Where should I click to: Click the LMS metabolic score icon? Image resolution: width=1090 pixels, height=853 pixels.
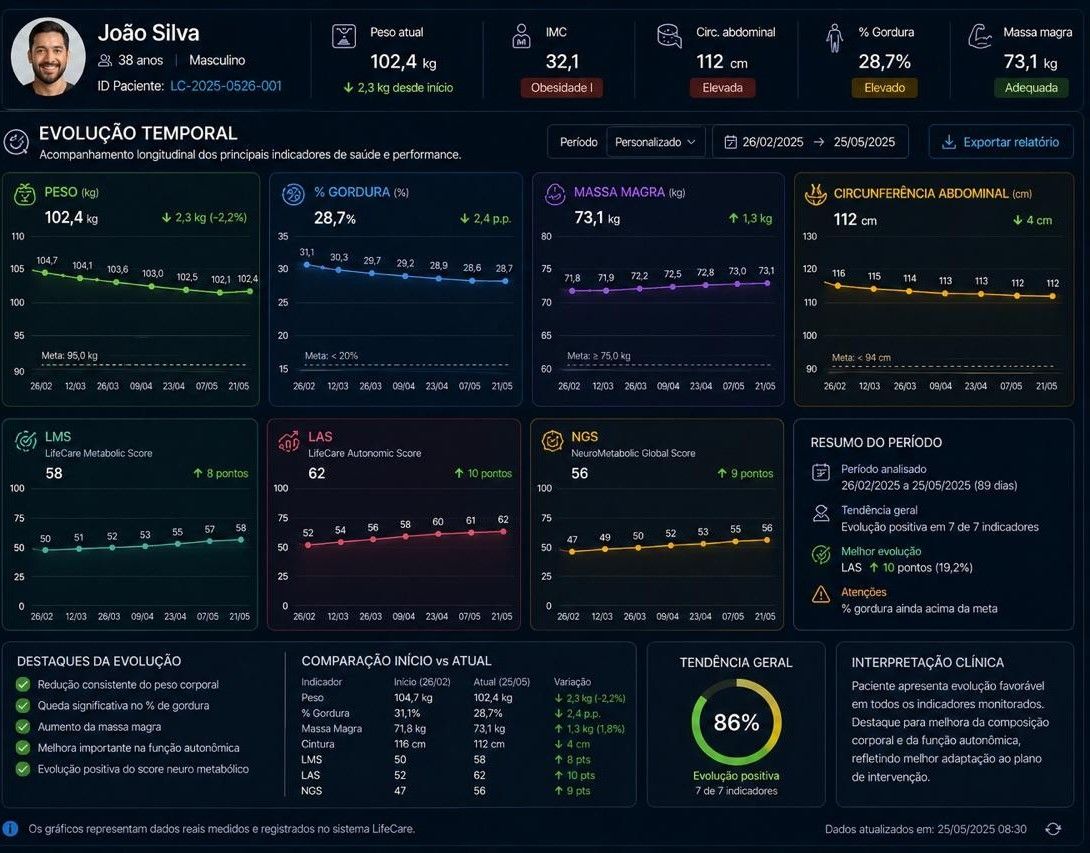(x=26, y=441)
